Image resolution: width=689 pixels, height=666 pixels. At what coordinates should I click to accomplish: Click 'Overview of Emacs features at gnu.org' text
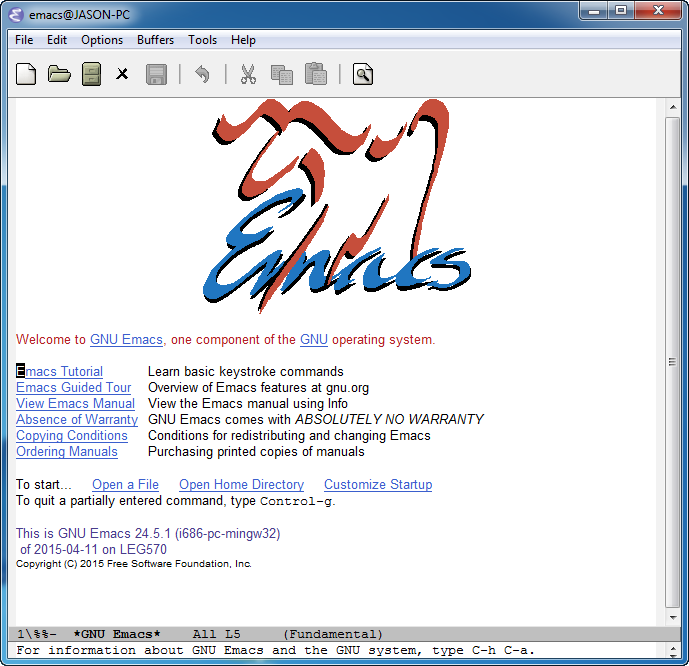coord(258,387)
